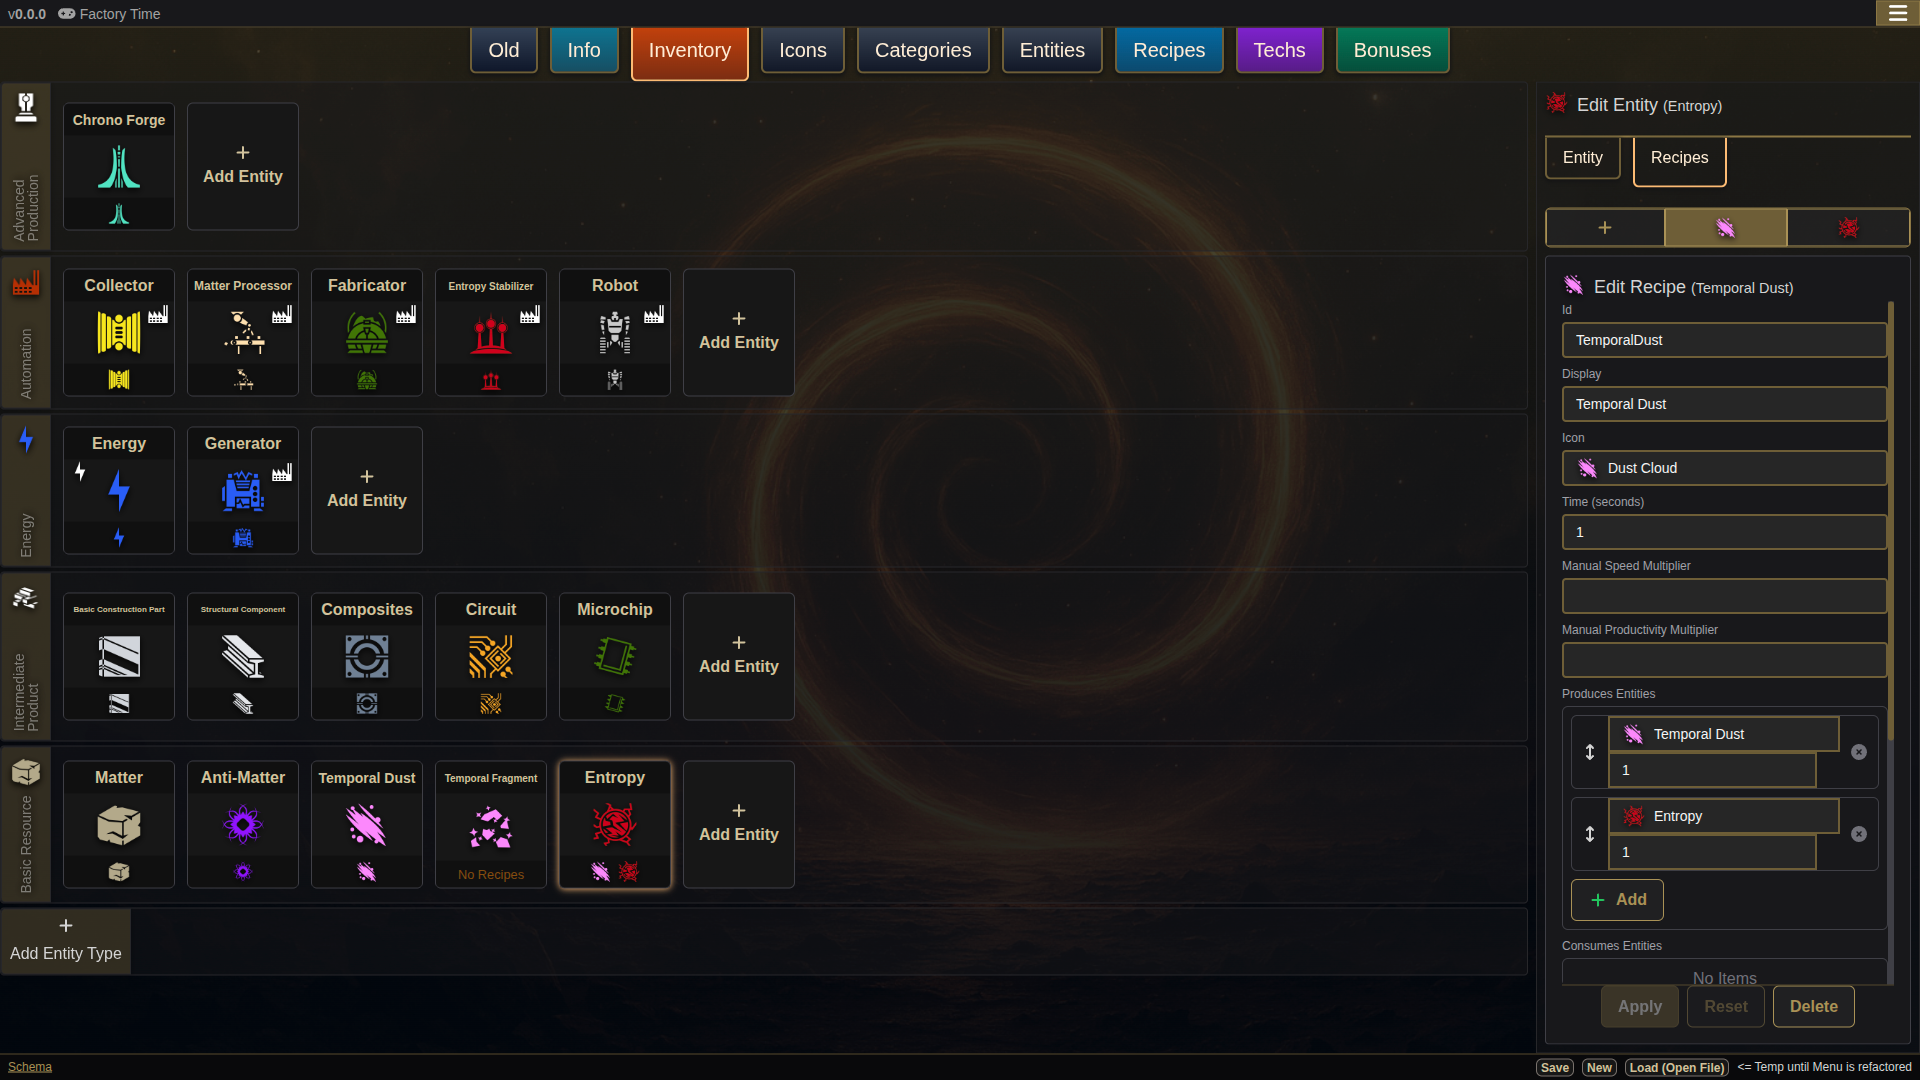This screenshot has width=1920, height=1080.
Task: Open the Entropy Stabilizer entity card
Action: (491, 332)
